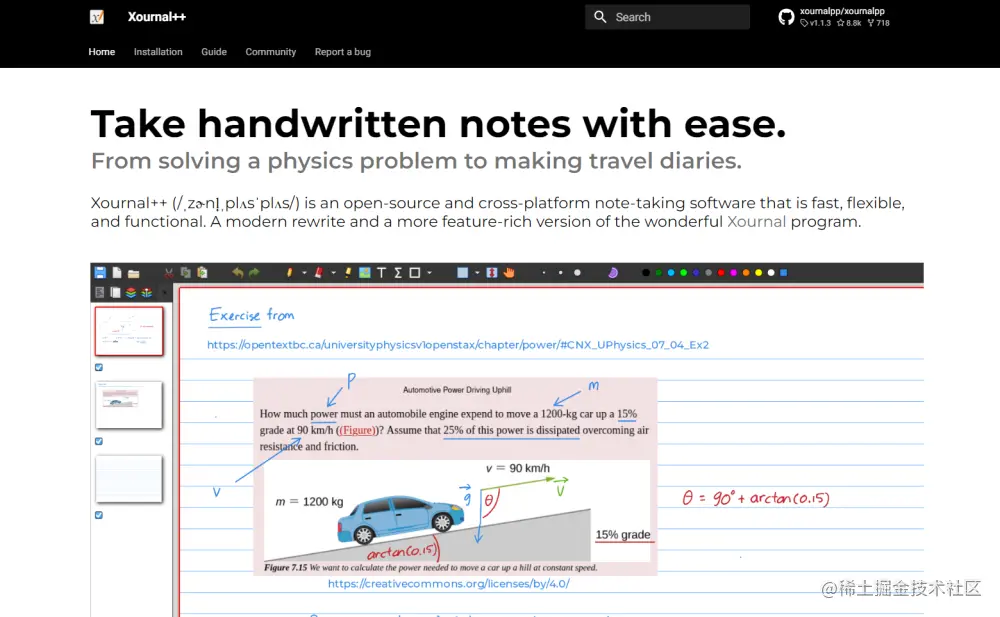This screenshot has width=1000, height=617.
Task: Click the layers stack icon
Action: [131, 292]
